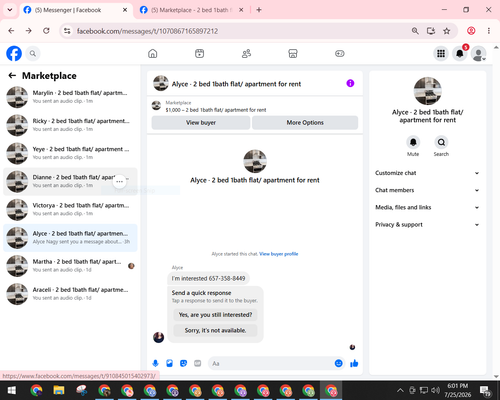500x400 pixels.
Task: Click Alyce's chat header avatar thumbnail
Action: tap(161, 83)
